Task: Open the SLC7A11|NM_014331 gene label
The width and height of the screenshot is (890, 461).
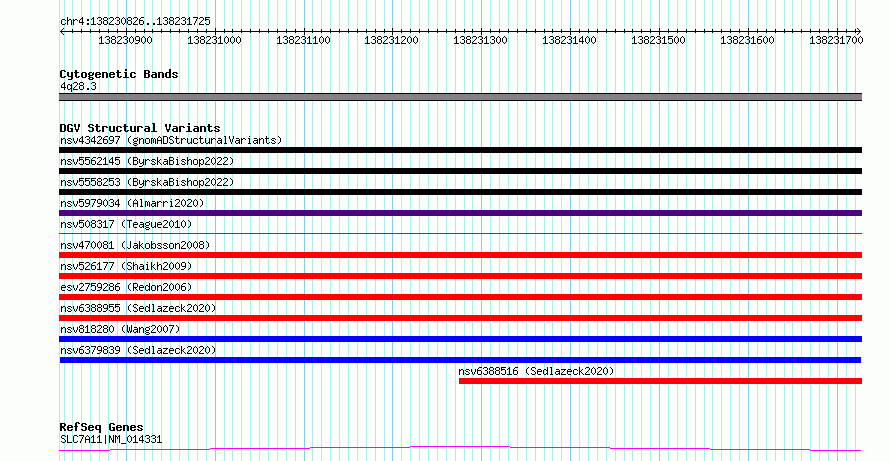Action: point(111,439)
